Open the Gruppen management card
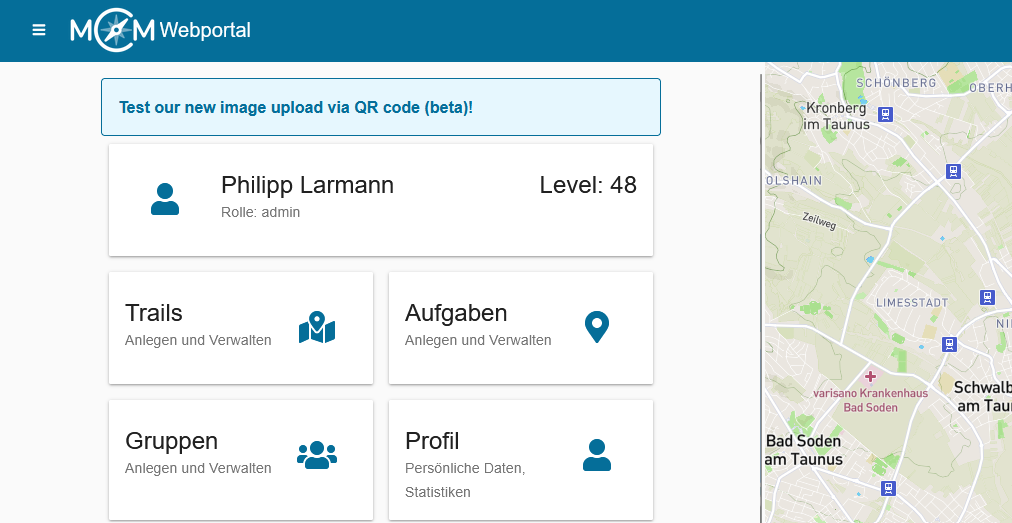 point(240,455)
